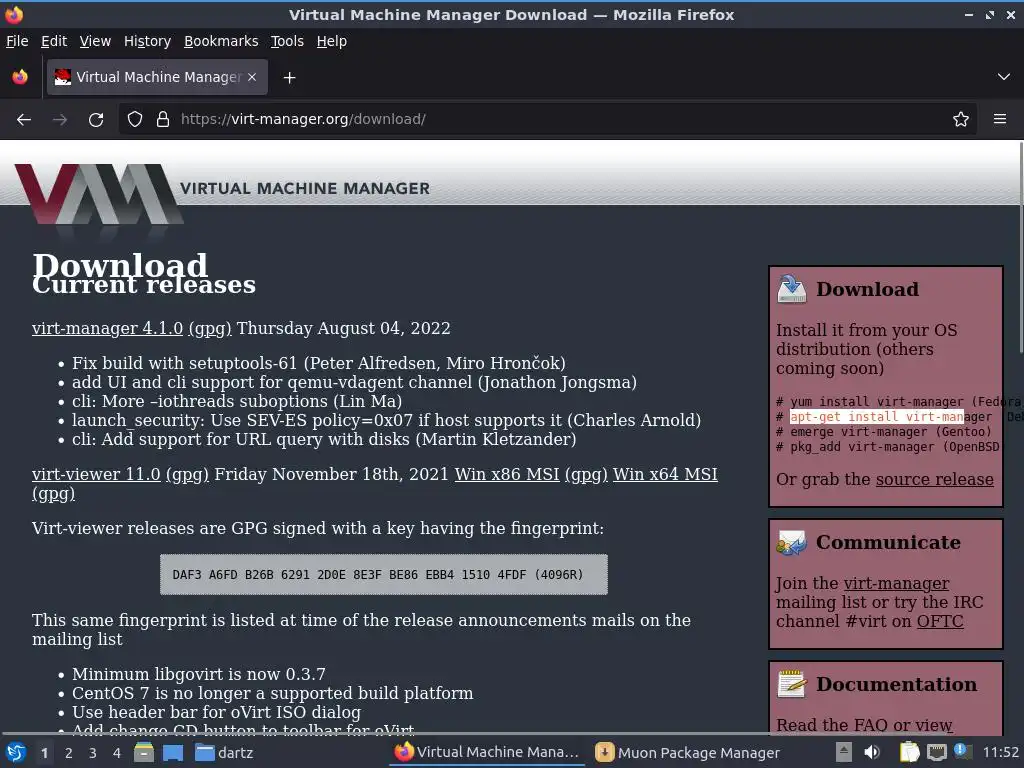Click the VMM logo in header
This screenshot has height=768, width=1024.
99,195
